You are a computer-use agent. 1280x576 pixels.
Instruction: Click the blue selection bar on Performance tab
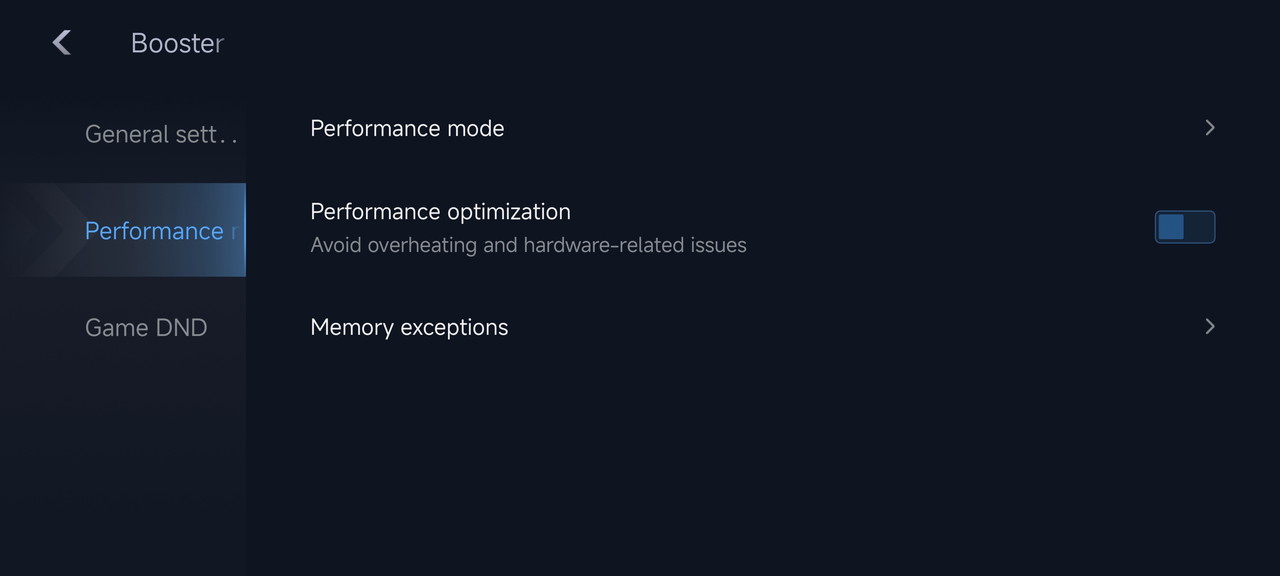pyautogui.click(x=244, y=230)
